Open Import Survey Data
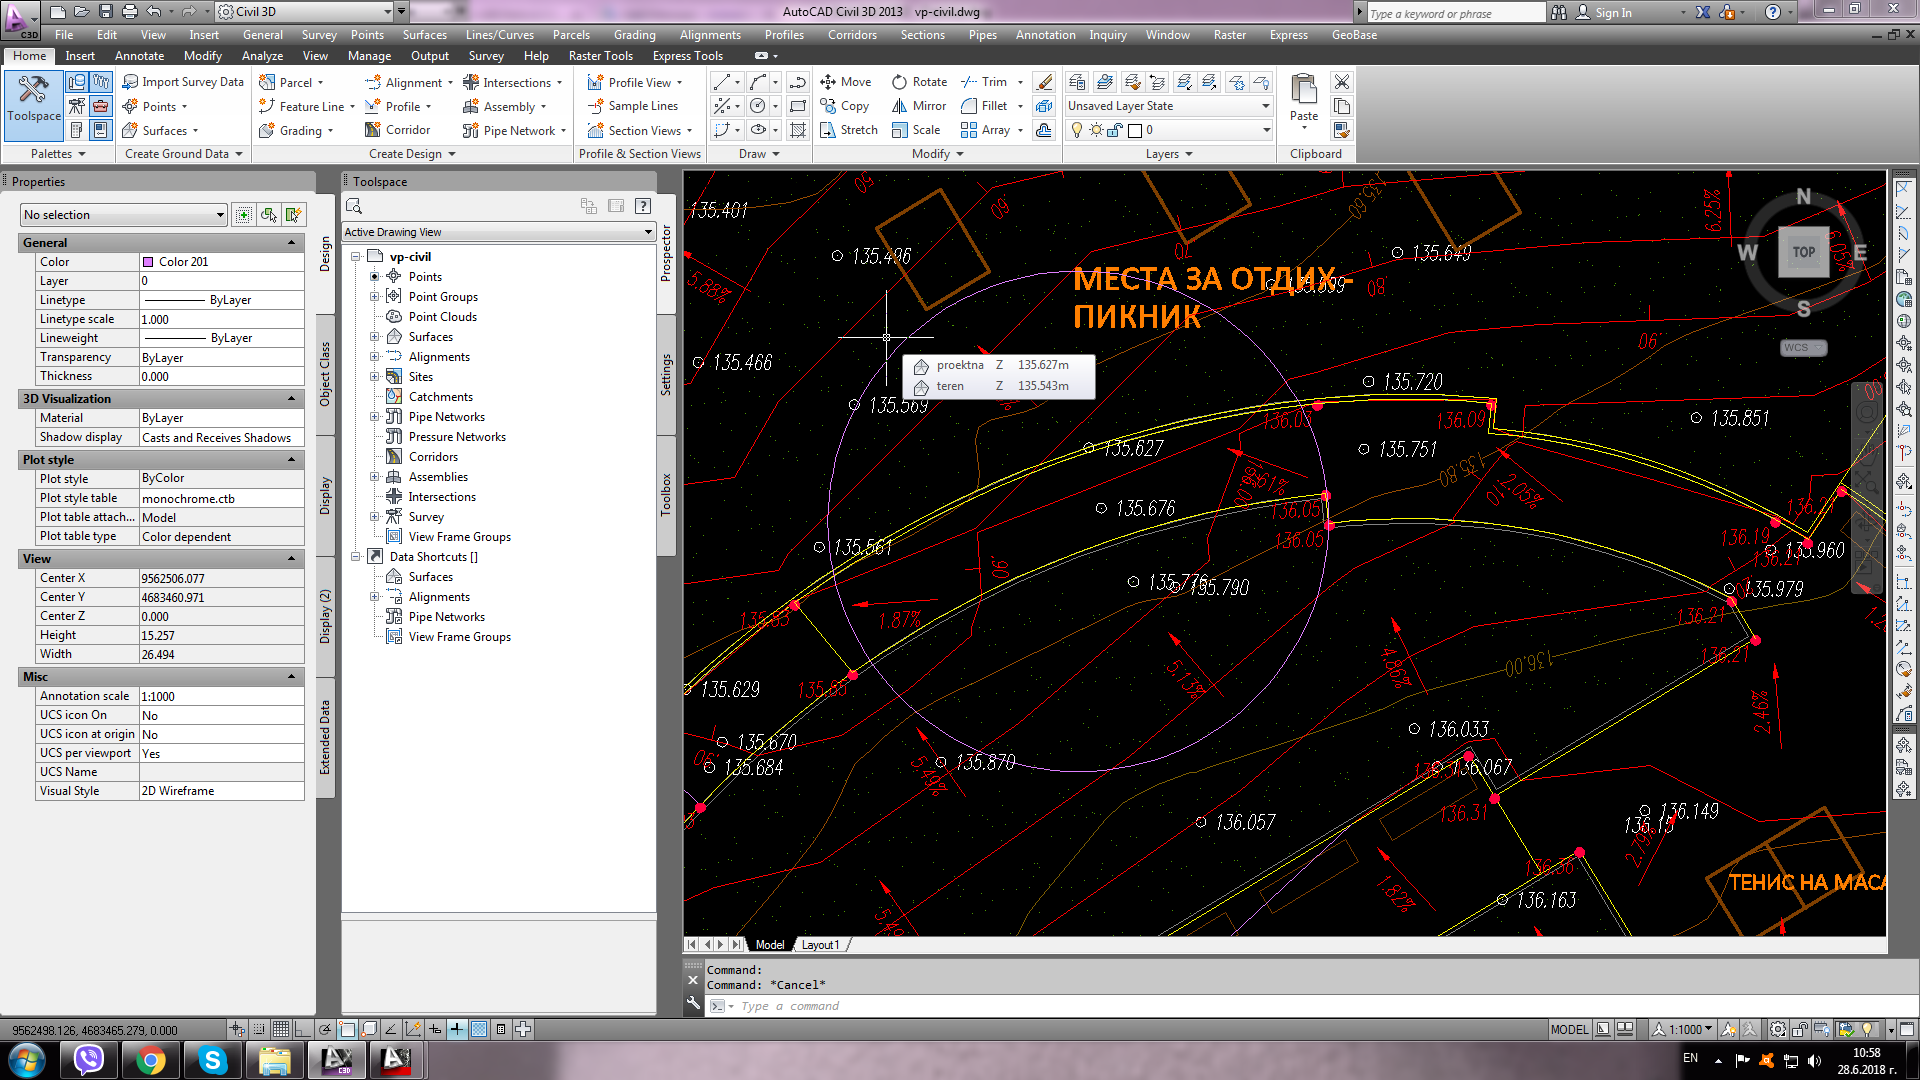This screenshot has width=1920, height=1080. click(183, 82)
